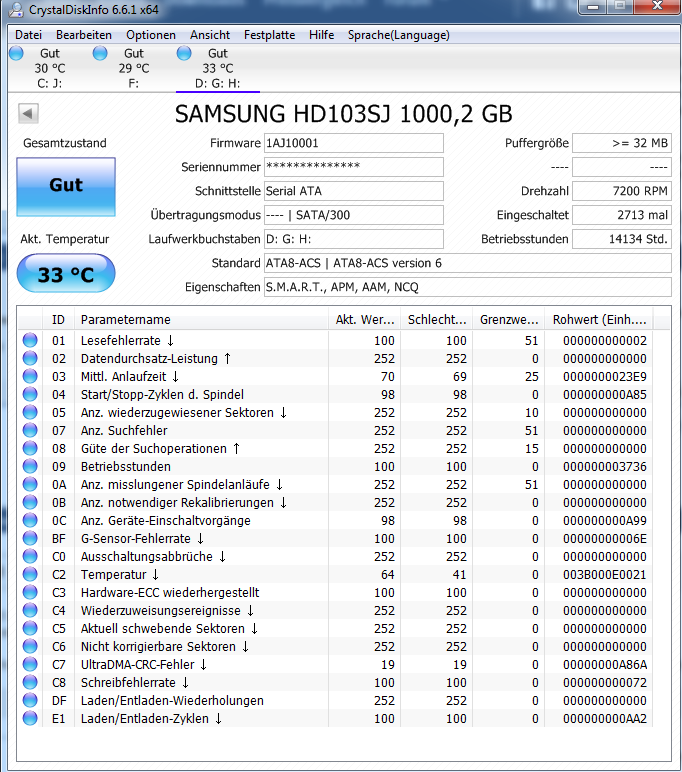Click status icon of Schreibfehlerrate row

coord(30,682)
